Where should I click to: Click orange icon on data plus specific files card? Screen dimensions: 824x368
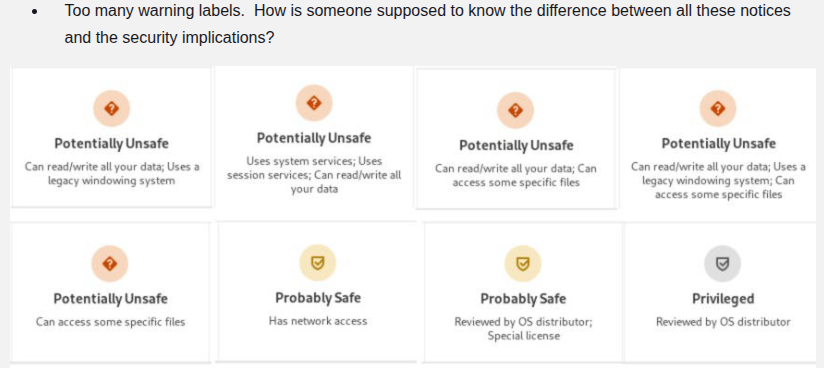click(516, 110)
